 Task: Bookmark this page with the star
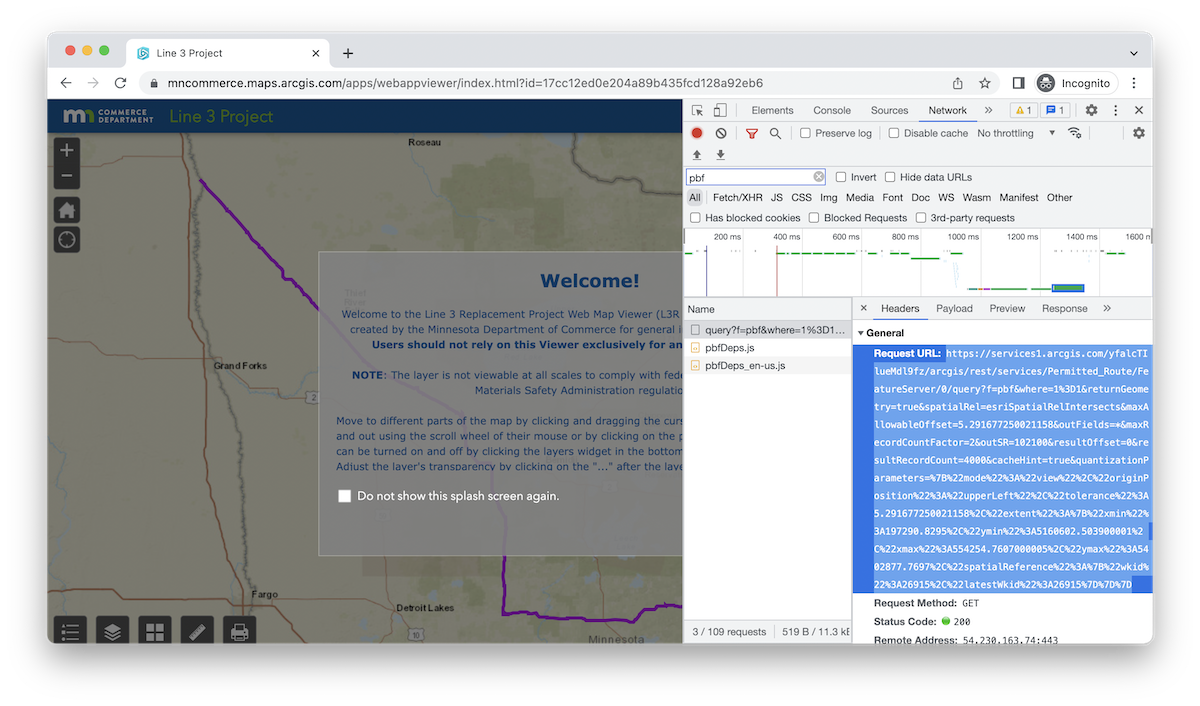point(985,83)
